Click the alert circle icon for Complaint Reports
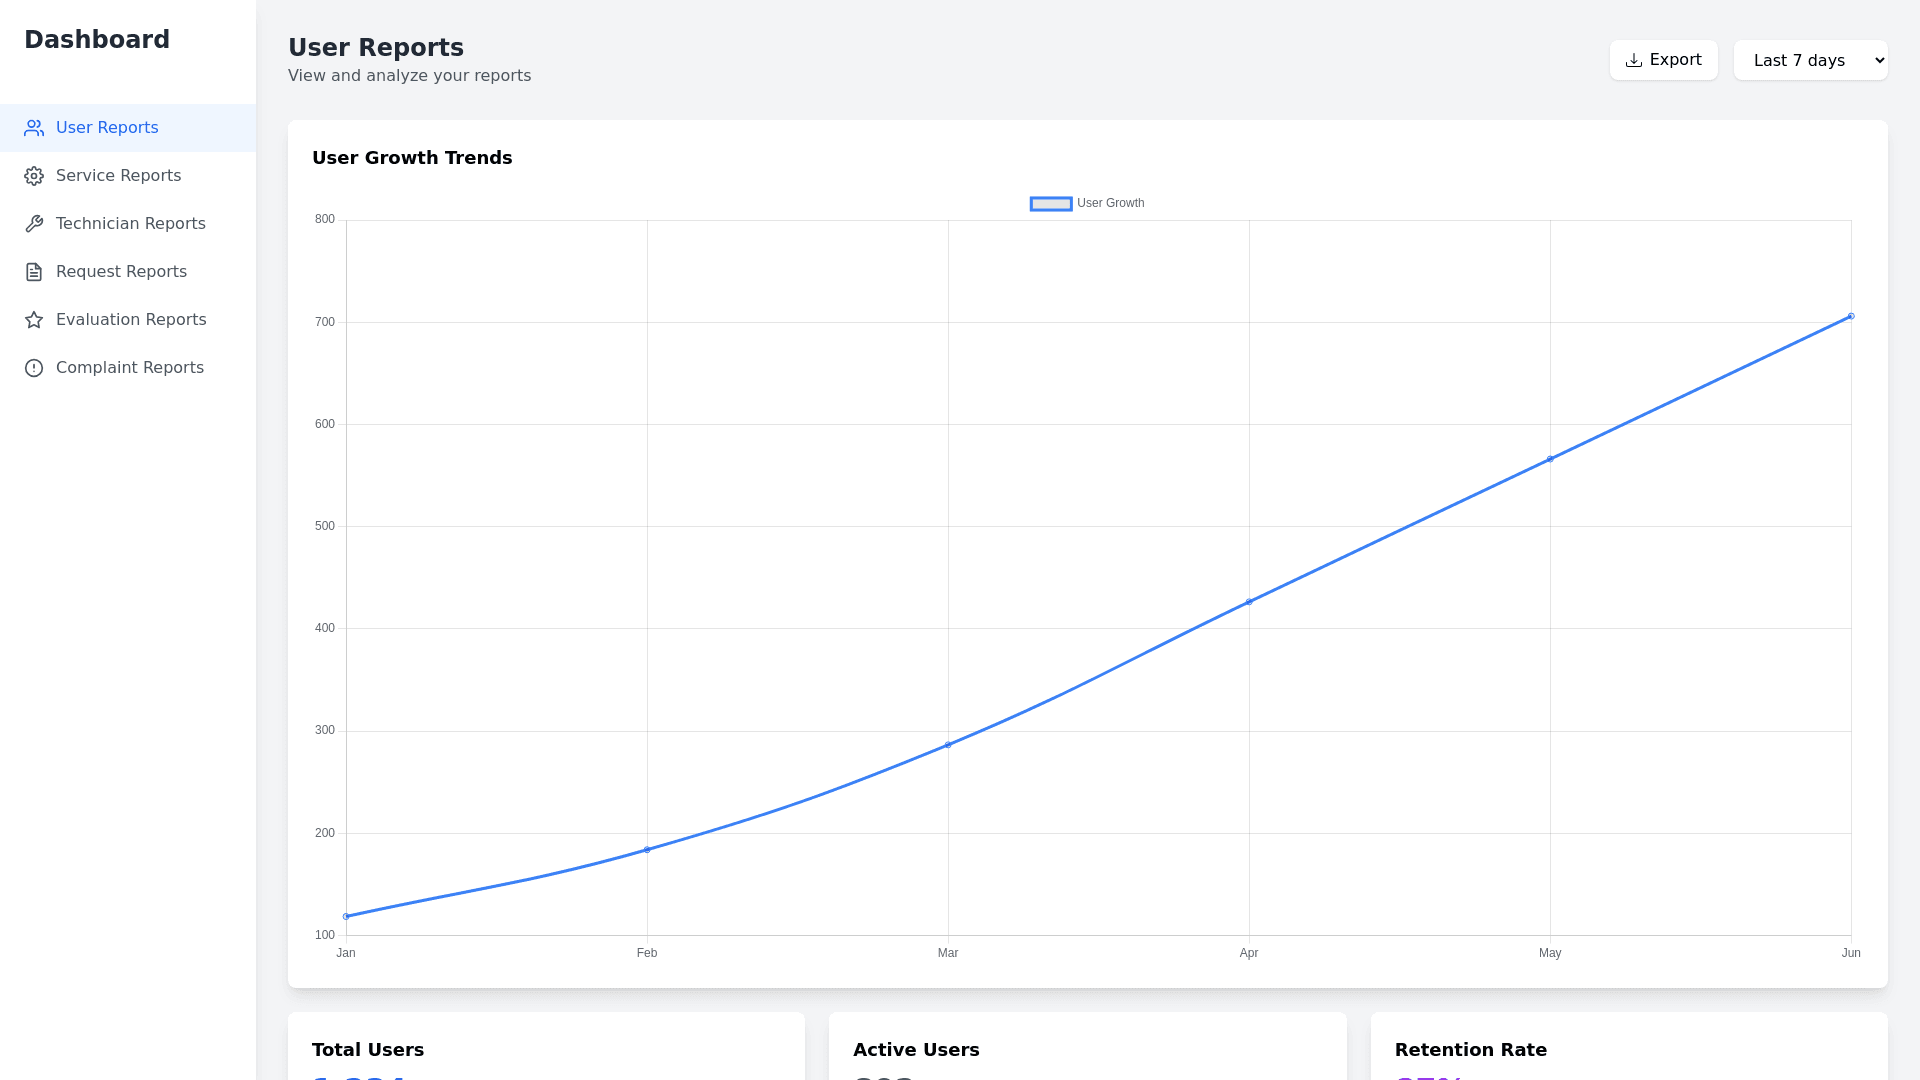 (34, 368)
